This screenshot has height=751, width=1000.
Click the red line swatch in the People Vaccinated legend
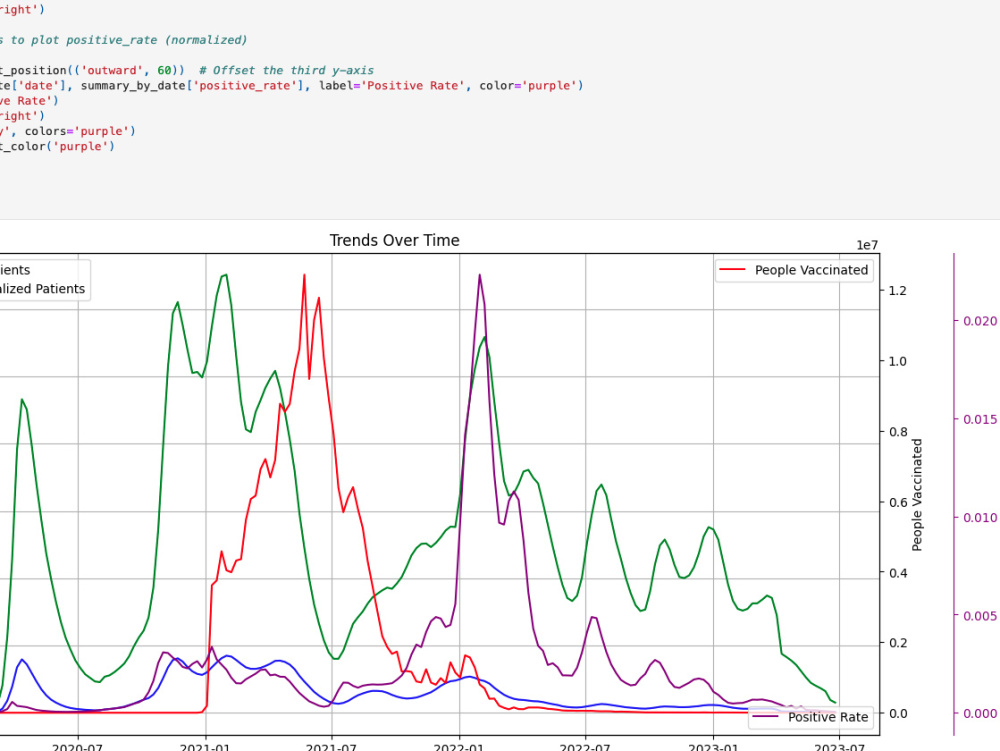(732, 270)
